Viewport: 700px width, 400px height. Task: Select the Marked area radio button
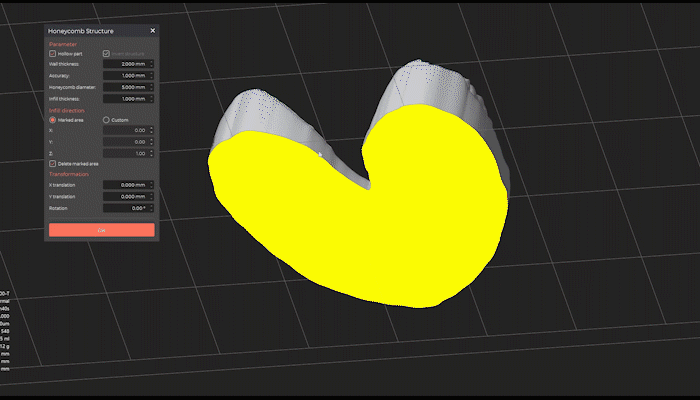[x=53, y=120]
